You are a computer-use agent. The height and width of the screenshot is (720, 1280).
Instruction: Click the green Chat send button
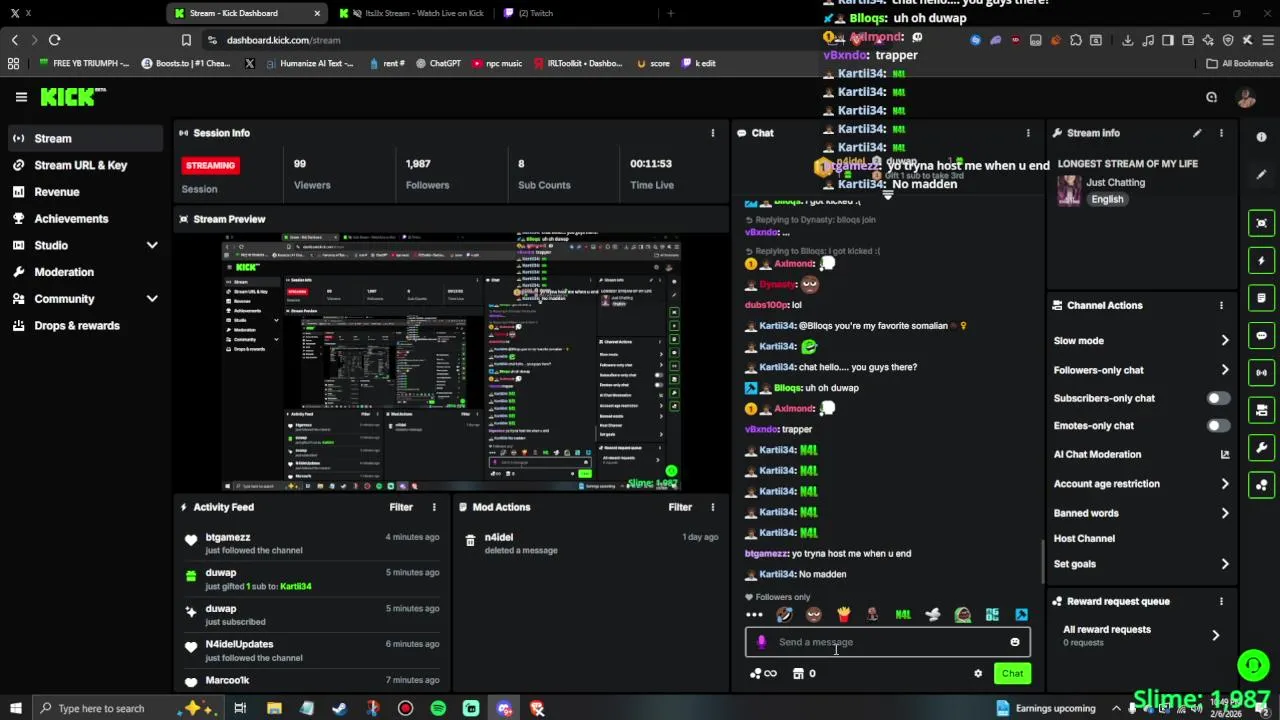(1012, 674)
